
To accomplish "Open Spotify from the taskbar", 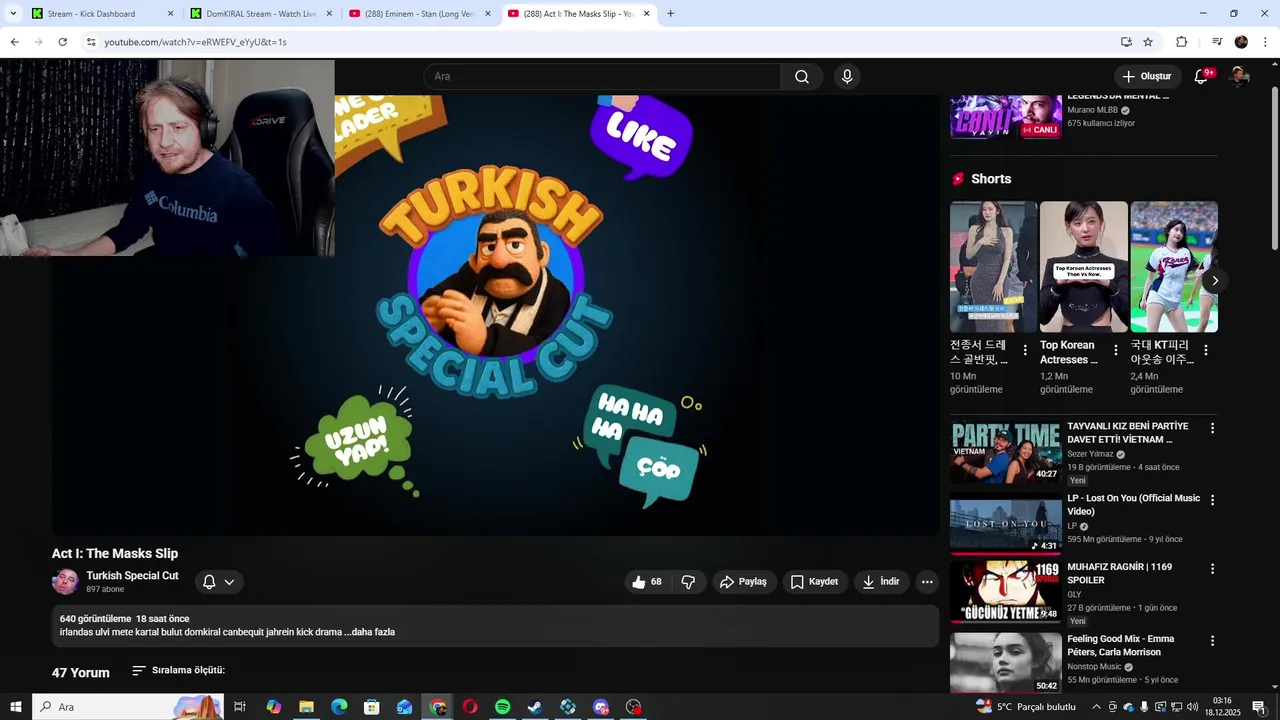I will tap(502, 707).
